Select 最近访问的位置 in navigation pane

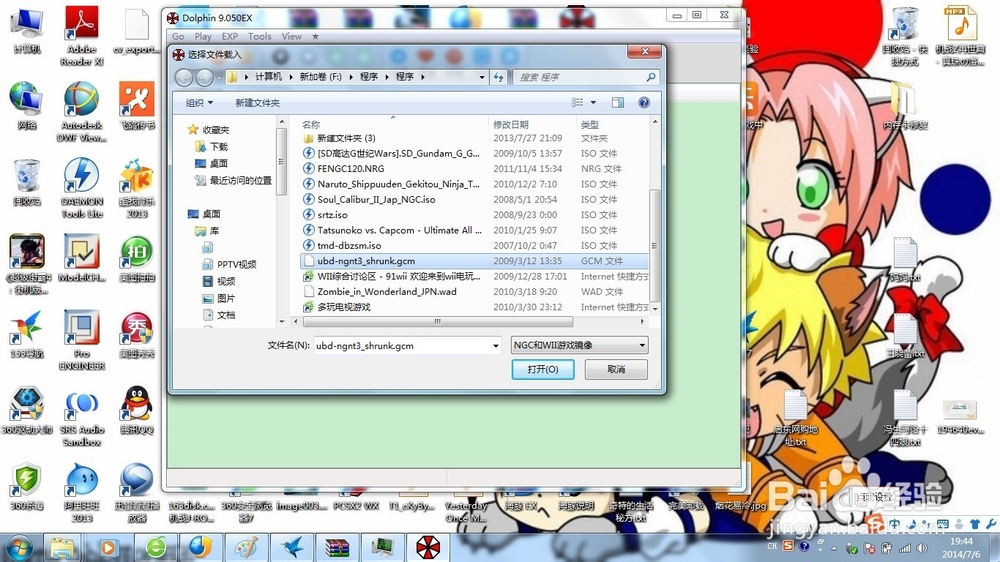233,181
